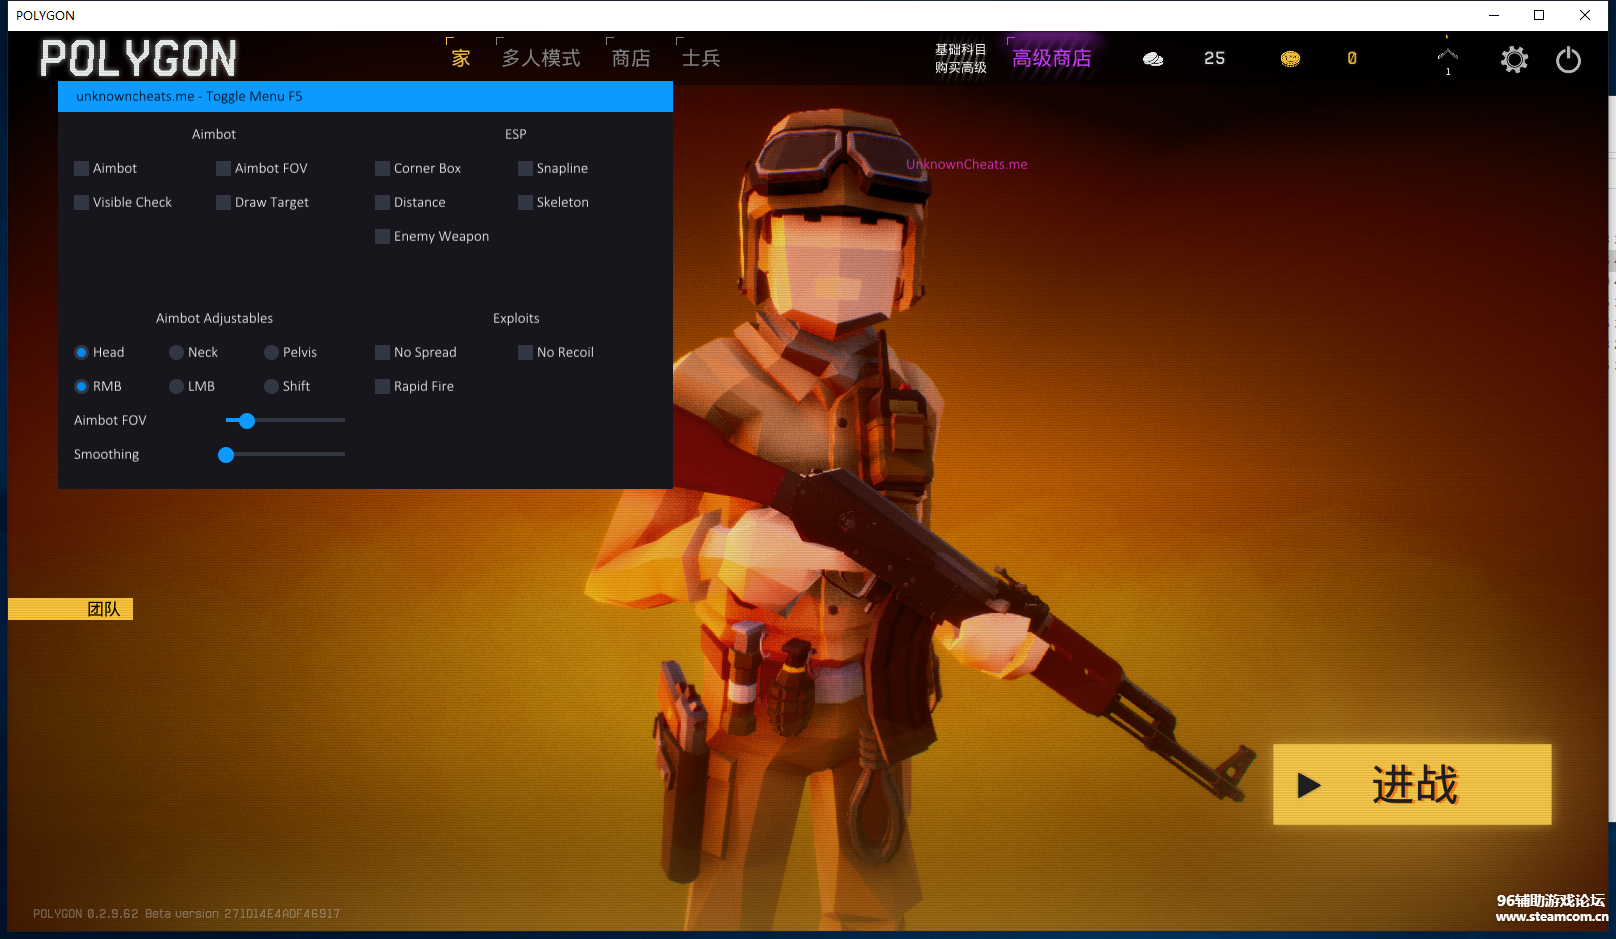The height and width of the screenshot is (939, 1616).
Task: Open the 多人模式 multiplayer tab
Action: coord(540,58)
